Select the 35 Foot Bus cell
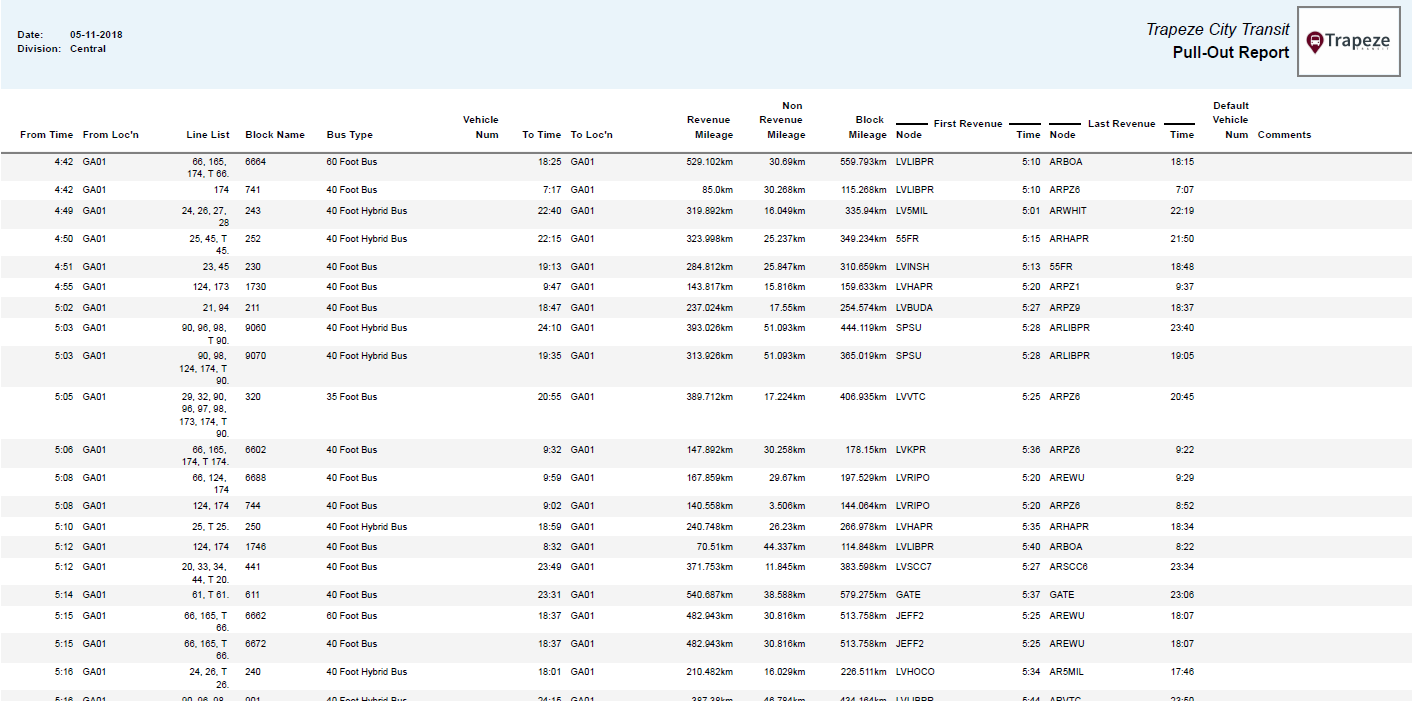This screenshot has width=1417, height=701. (x=352, y=397)
